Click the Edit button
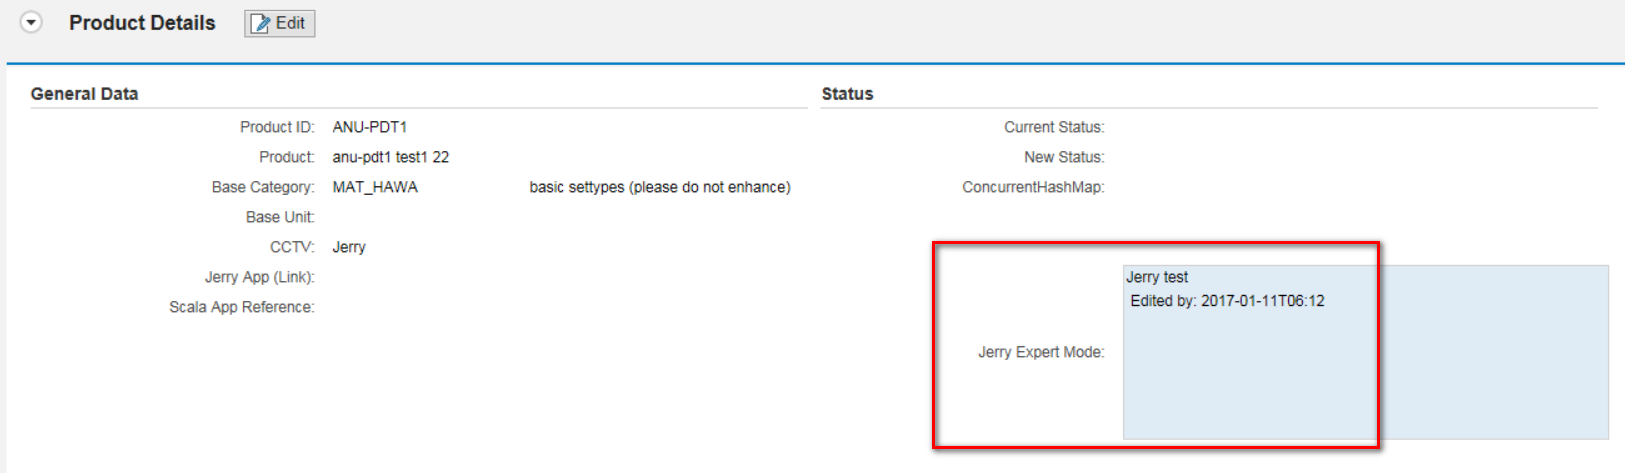Screen dimensions: 1625x473 (280, 23)
